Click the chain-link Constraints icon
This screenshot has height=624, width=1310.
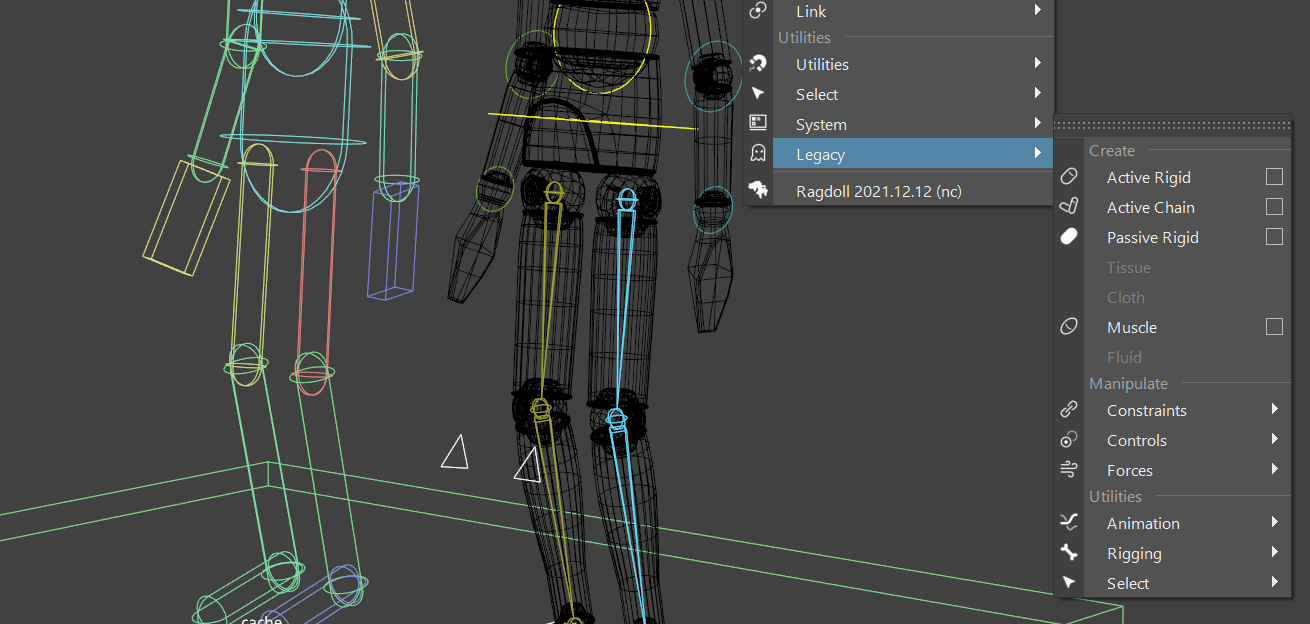click(x=1069, y=410)
